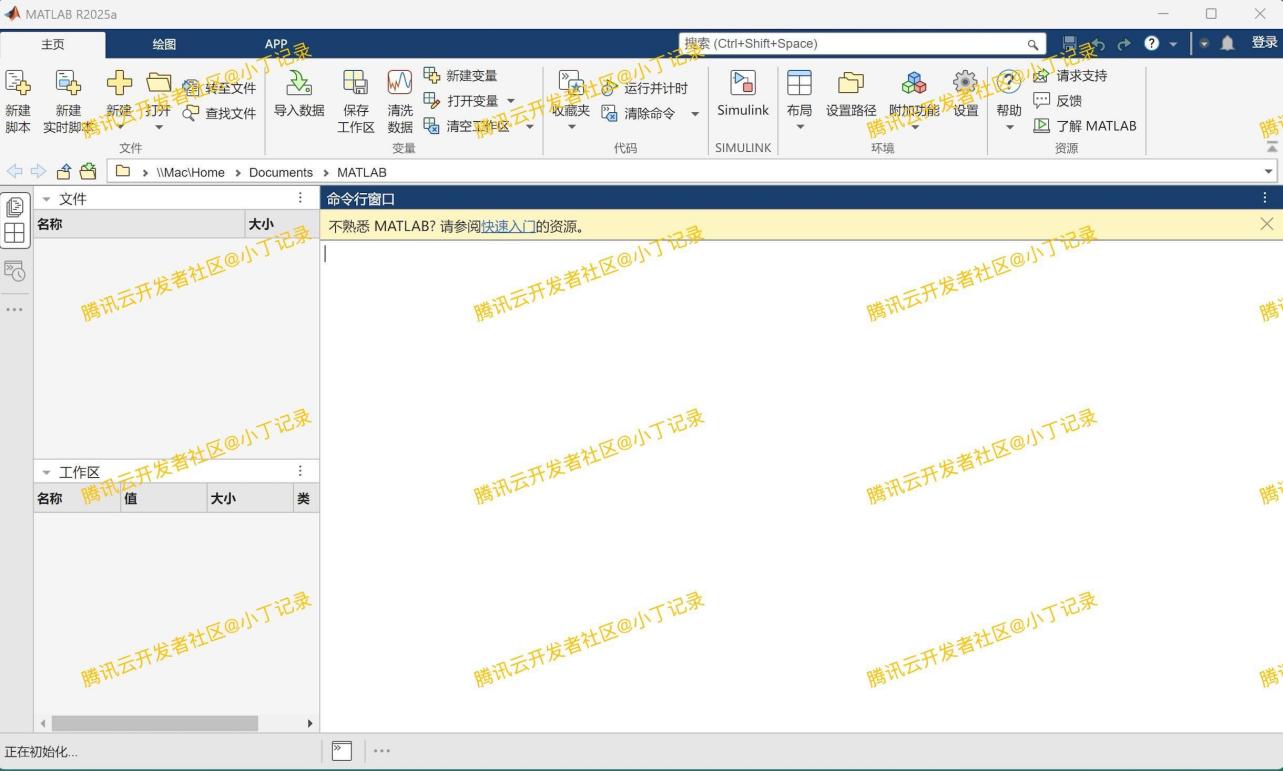Click 清空工作区 in the variable group
This screenshot has width=1283, height=771.
(467, 126)
